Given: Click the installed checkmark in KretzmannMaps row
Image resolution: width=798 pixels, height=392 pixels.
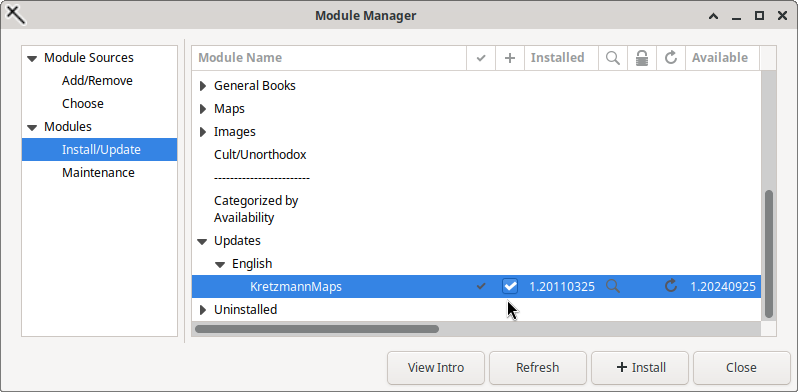Looking at the screenshot, I should pos(481,287).
